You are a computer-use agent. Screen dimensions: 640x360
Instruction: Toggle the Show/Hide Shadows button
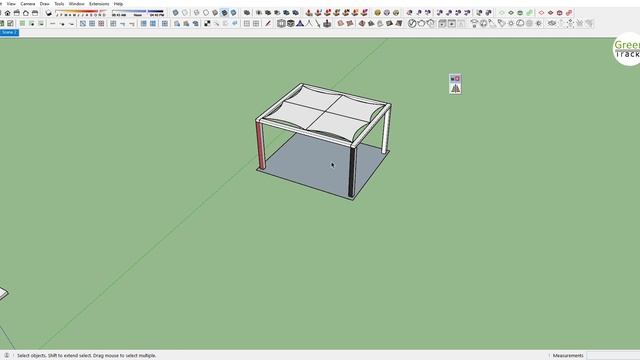click(49, 13)
